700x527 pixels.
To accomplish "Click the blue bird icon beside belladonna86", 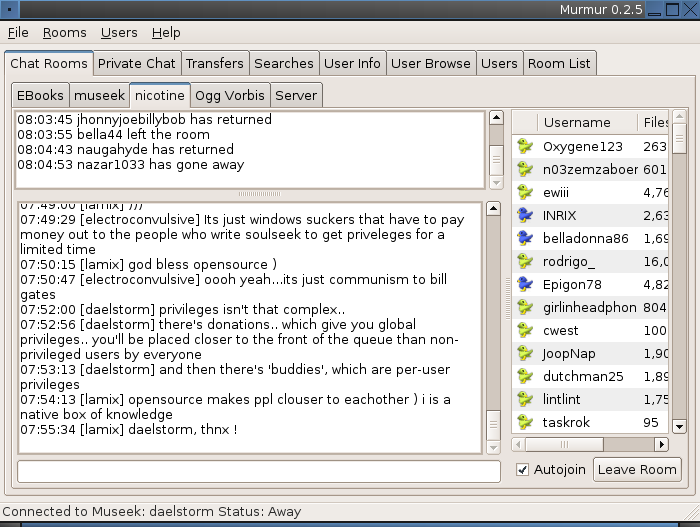I will pos(525,238).
